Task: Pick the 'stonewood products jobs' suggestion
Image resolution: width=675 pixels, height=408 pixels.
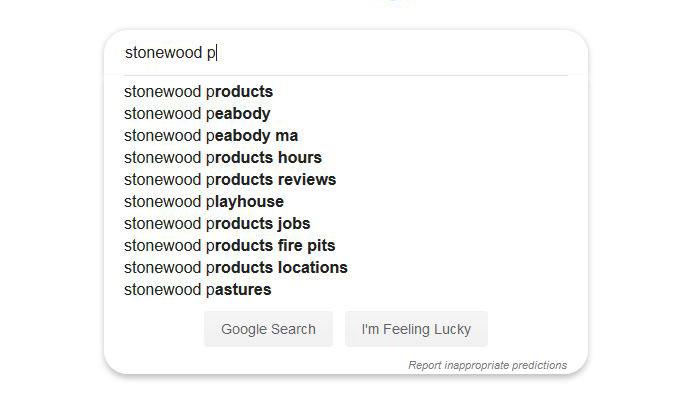Action: pos(217,224)
